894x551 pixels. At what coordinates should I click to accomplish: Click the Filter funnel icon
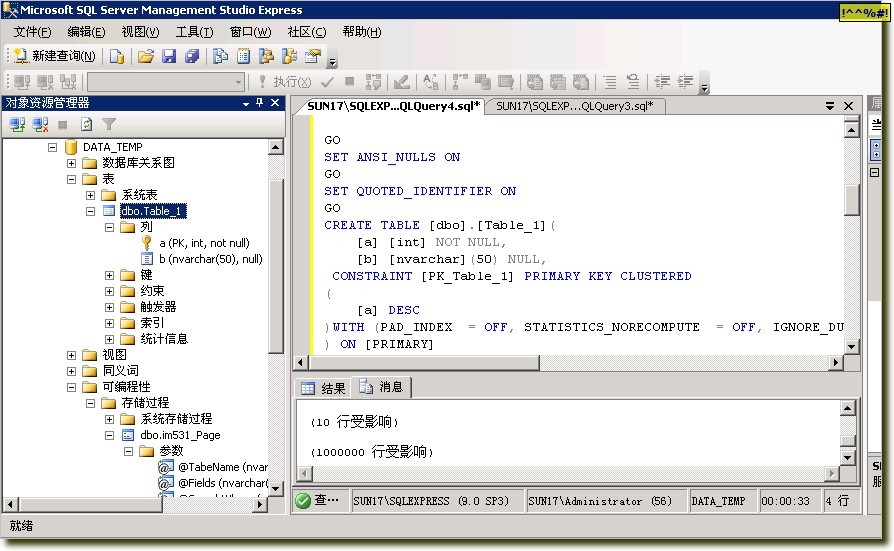click(109, 125)
